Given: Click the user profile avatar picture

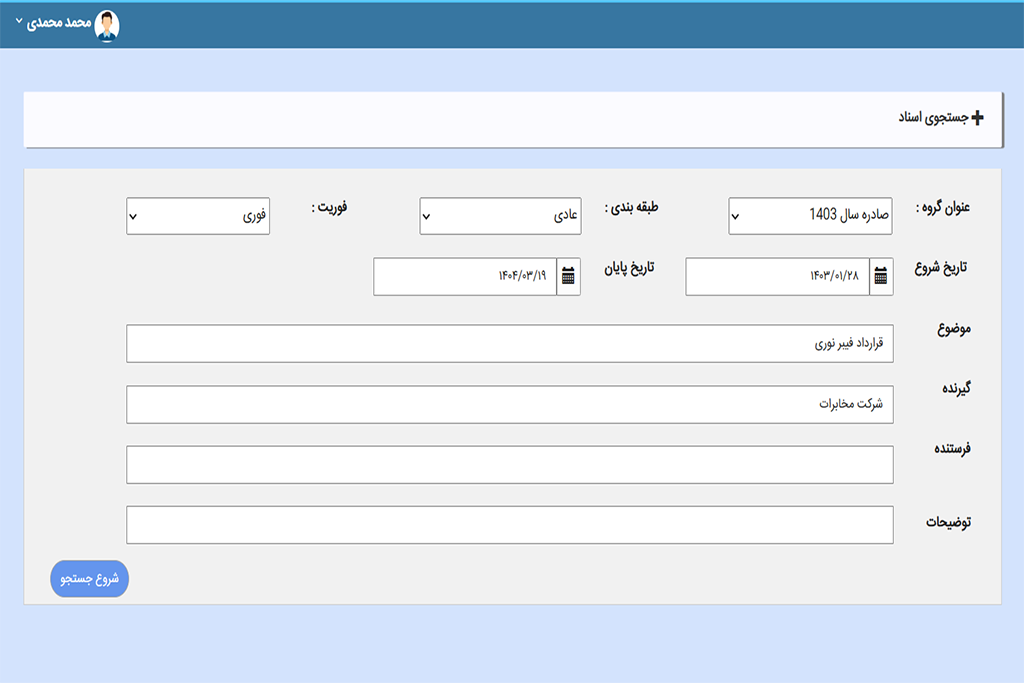Looking at the screenshot, I should point(106,25).
